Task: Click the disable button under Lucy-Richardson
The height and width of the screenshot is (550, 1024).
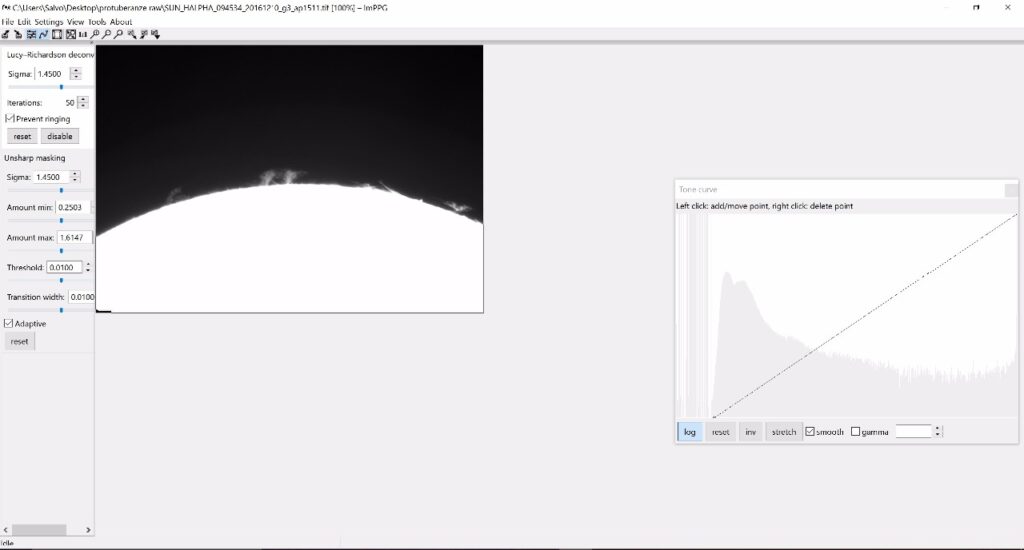Action: [x=59, y=137]
